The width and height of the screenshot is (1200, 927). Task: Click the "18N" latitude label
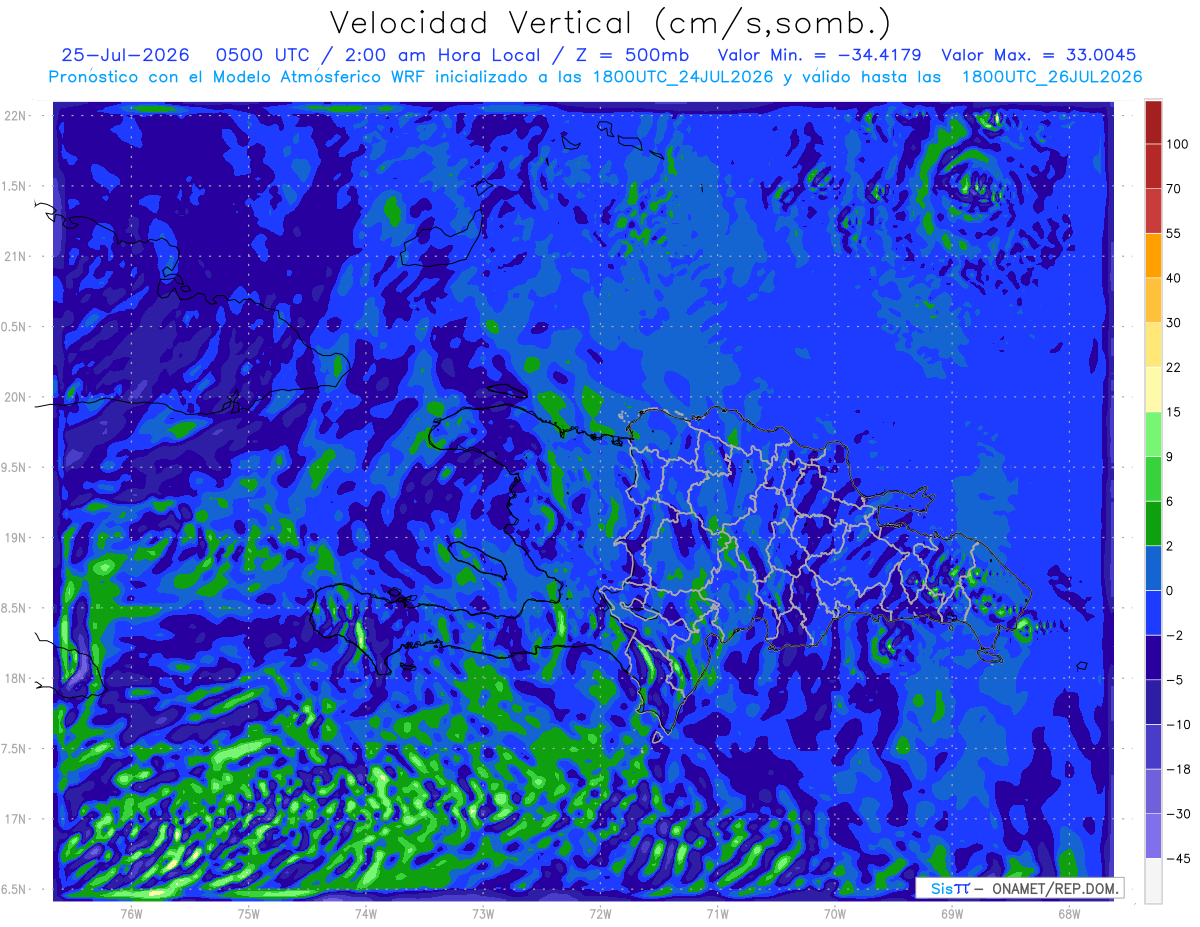point(14,679)
